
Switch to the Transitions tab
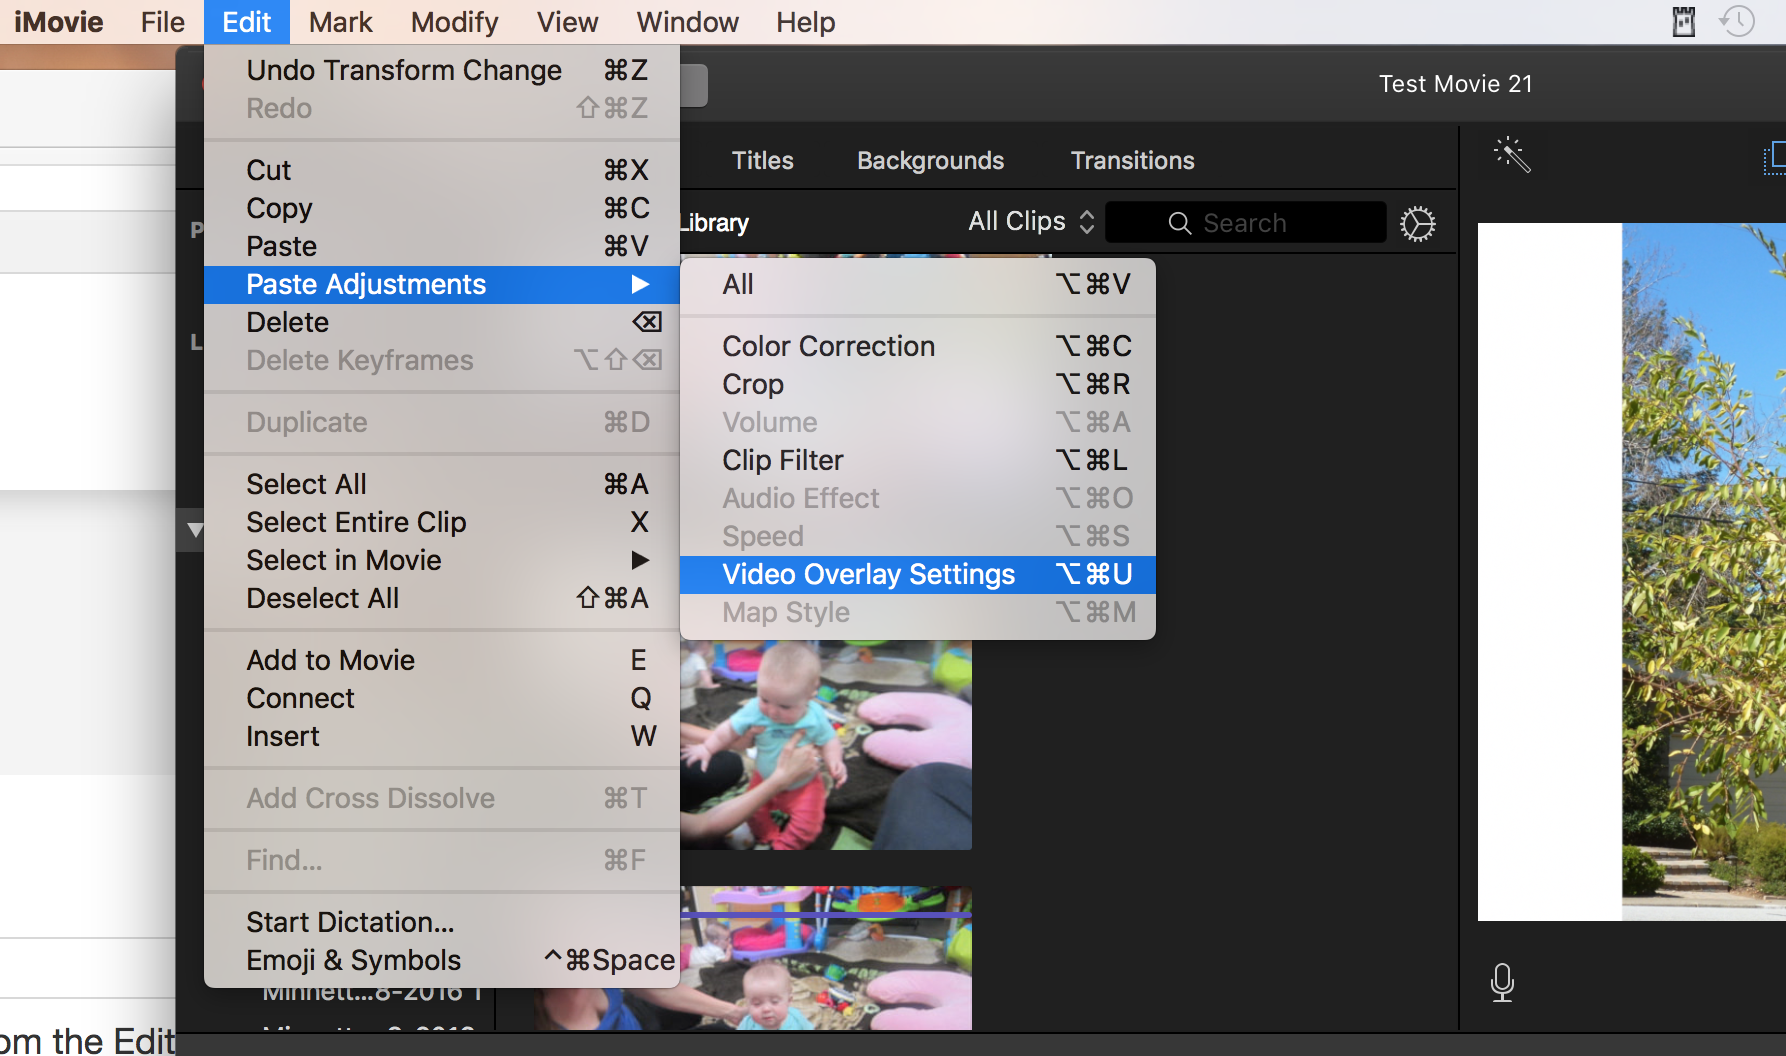[1132, 160]
